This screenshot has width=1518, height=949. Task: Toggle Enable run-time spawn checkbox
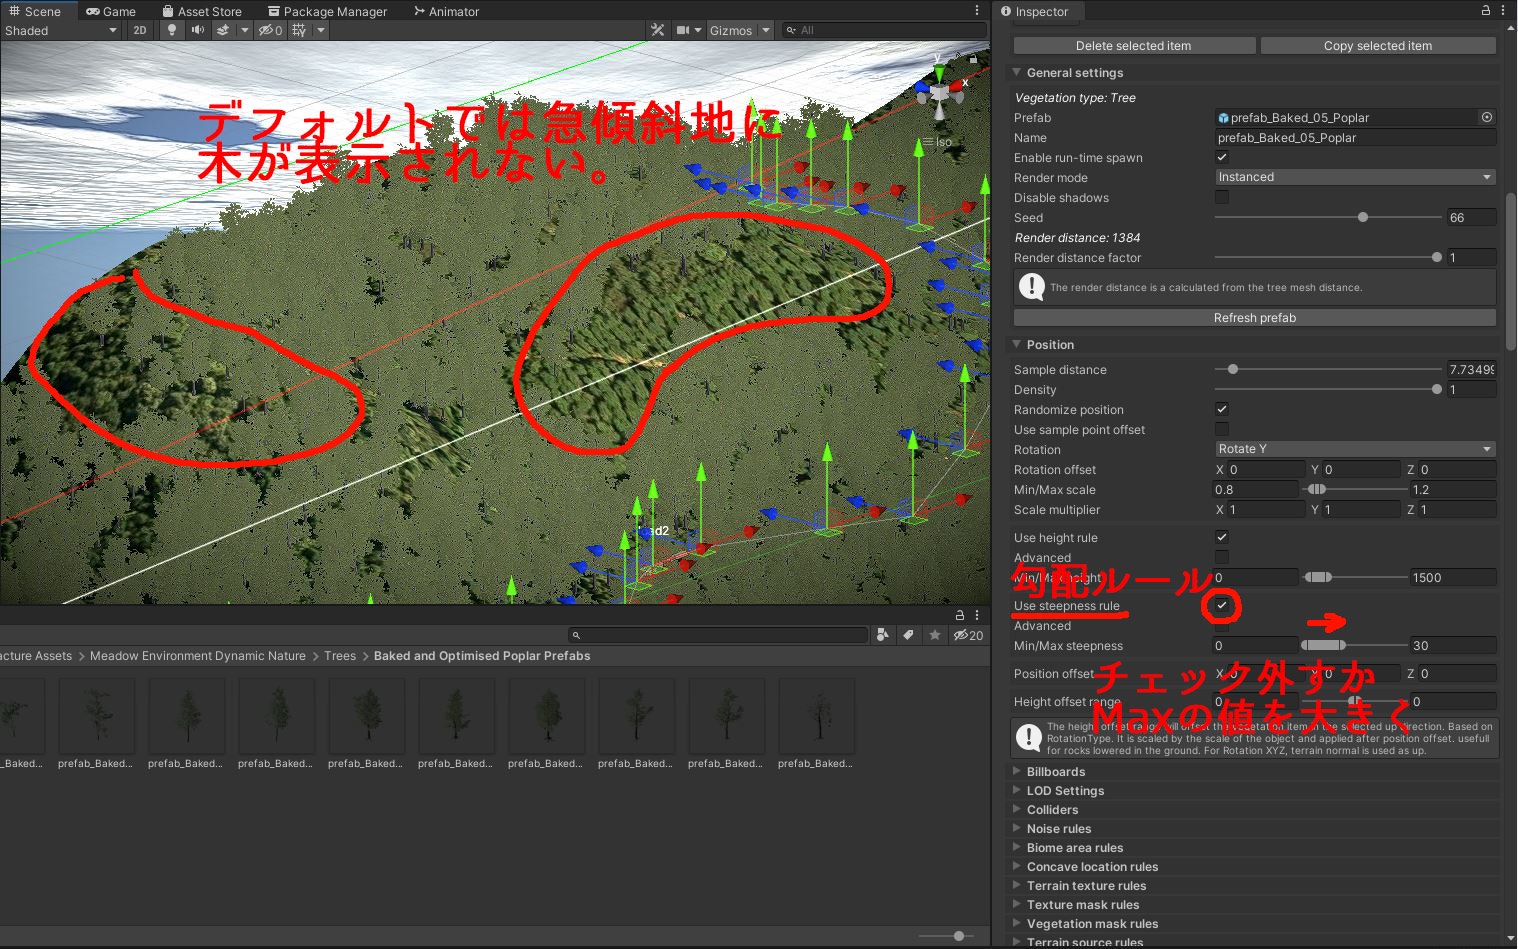tap(1221, 157)
